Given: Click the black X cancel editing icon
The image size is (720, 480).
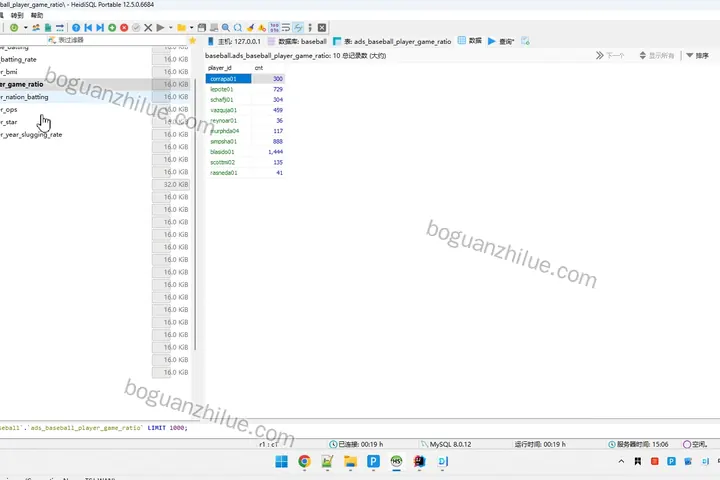Looking at the screenshot, I should (x=148, y=28).
